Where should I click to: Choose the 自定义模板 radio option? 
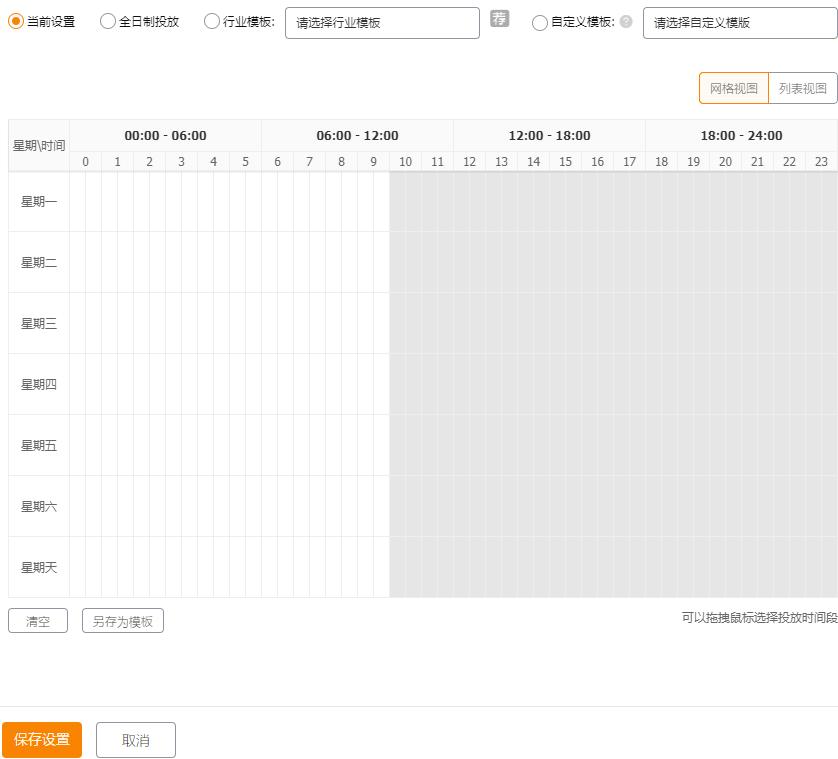click(x=540, y=19)
